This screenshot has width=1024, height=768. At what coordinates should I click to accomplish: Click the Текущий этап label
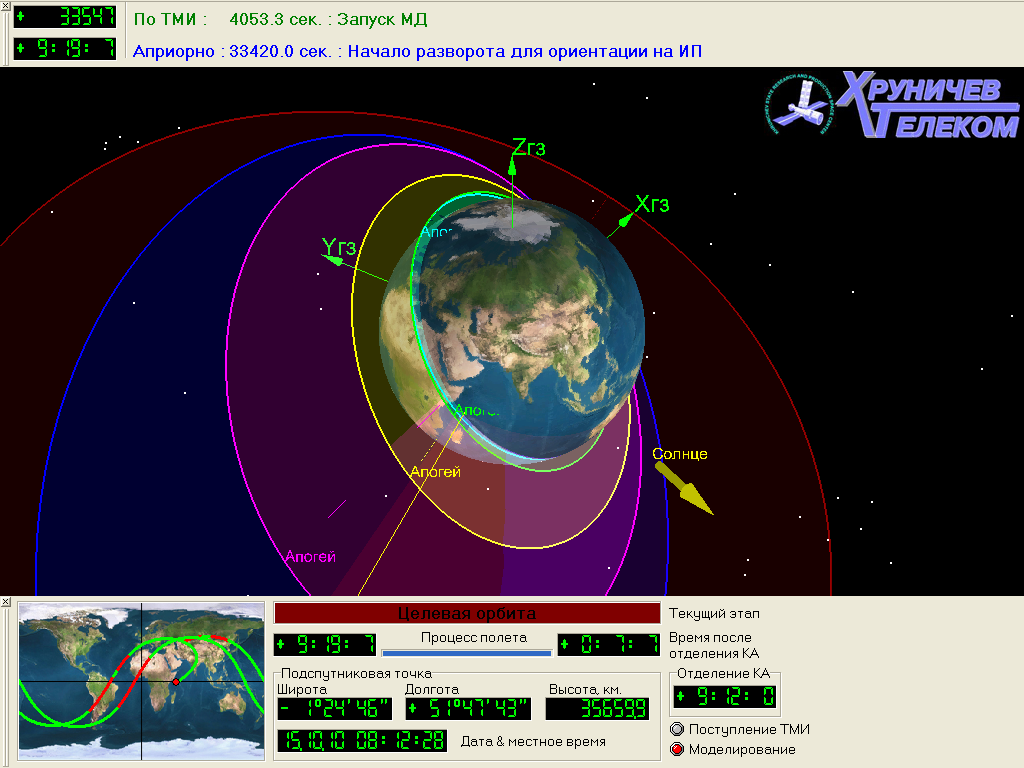pos(714,613)
